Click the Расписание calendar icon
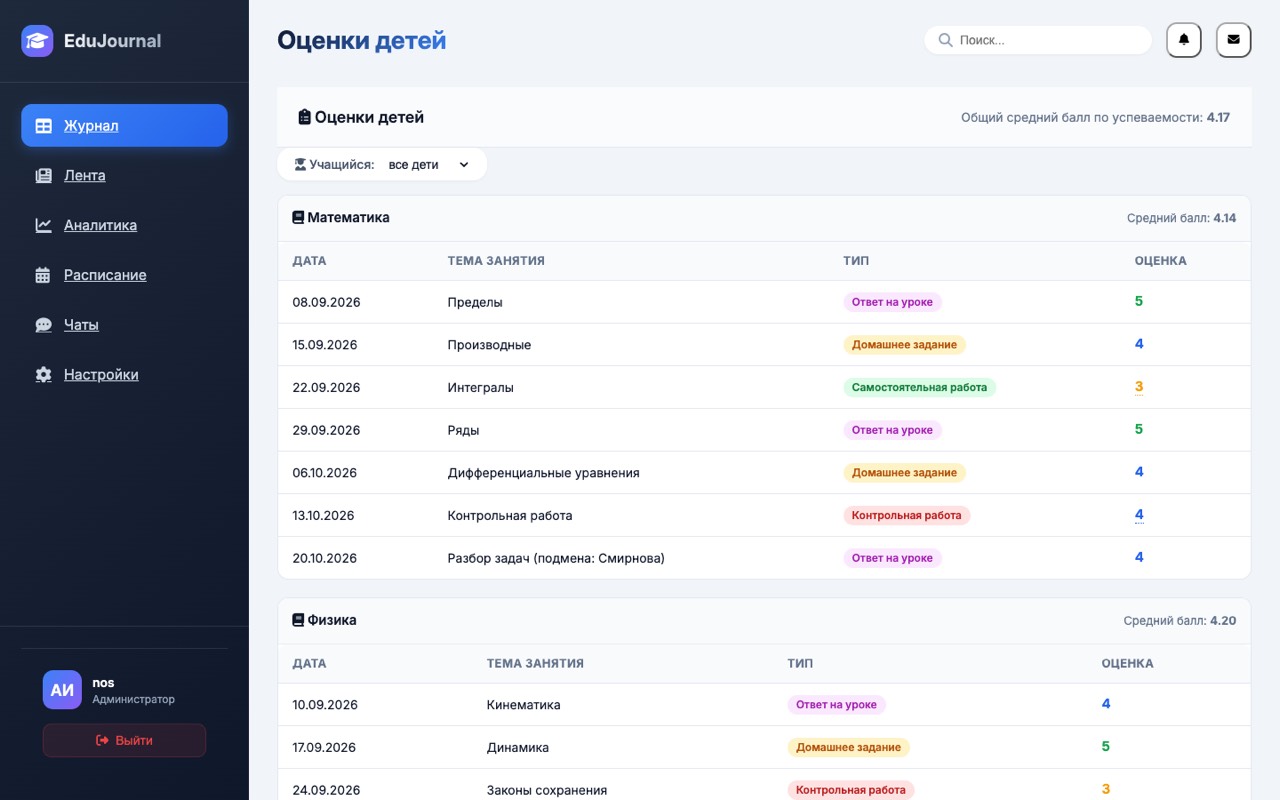Screen dimensions: 1280x800 point(43,275)
